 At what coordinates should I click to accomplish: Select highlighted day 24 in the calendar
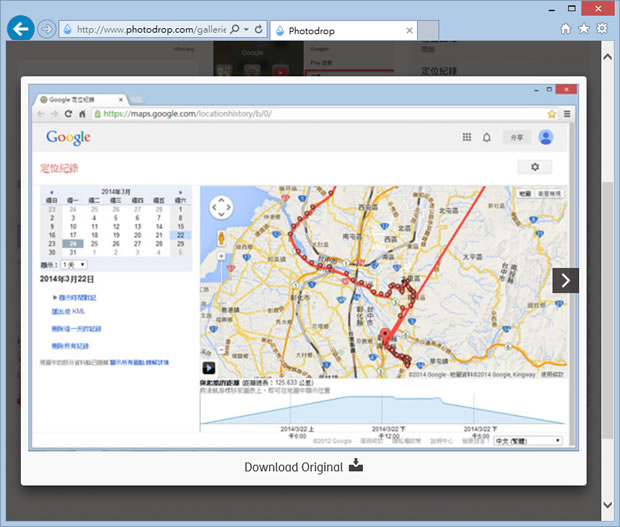click(73, 244)
